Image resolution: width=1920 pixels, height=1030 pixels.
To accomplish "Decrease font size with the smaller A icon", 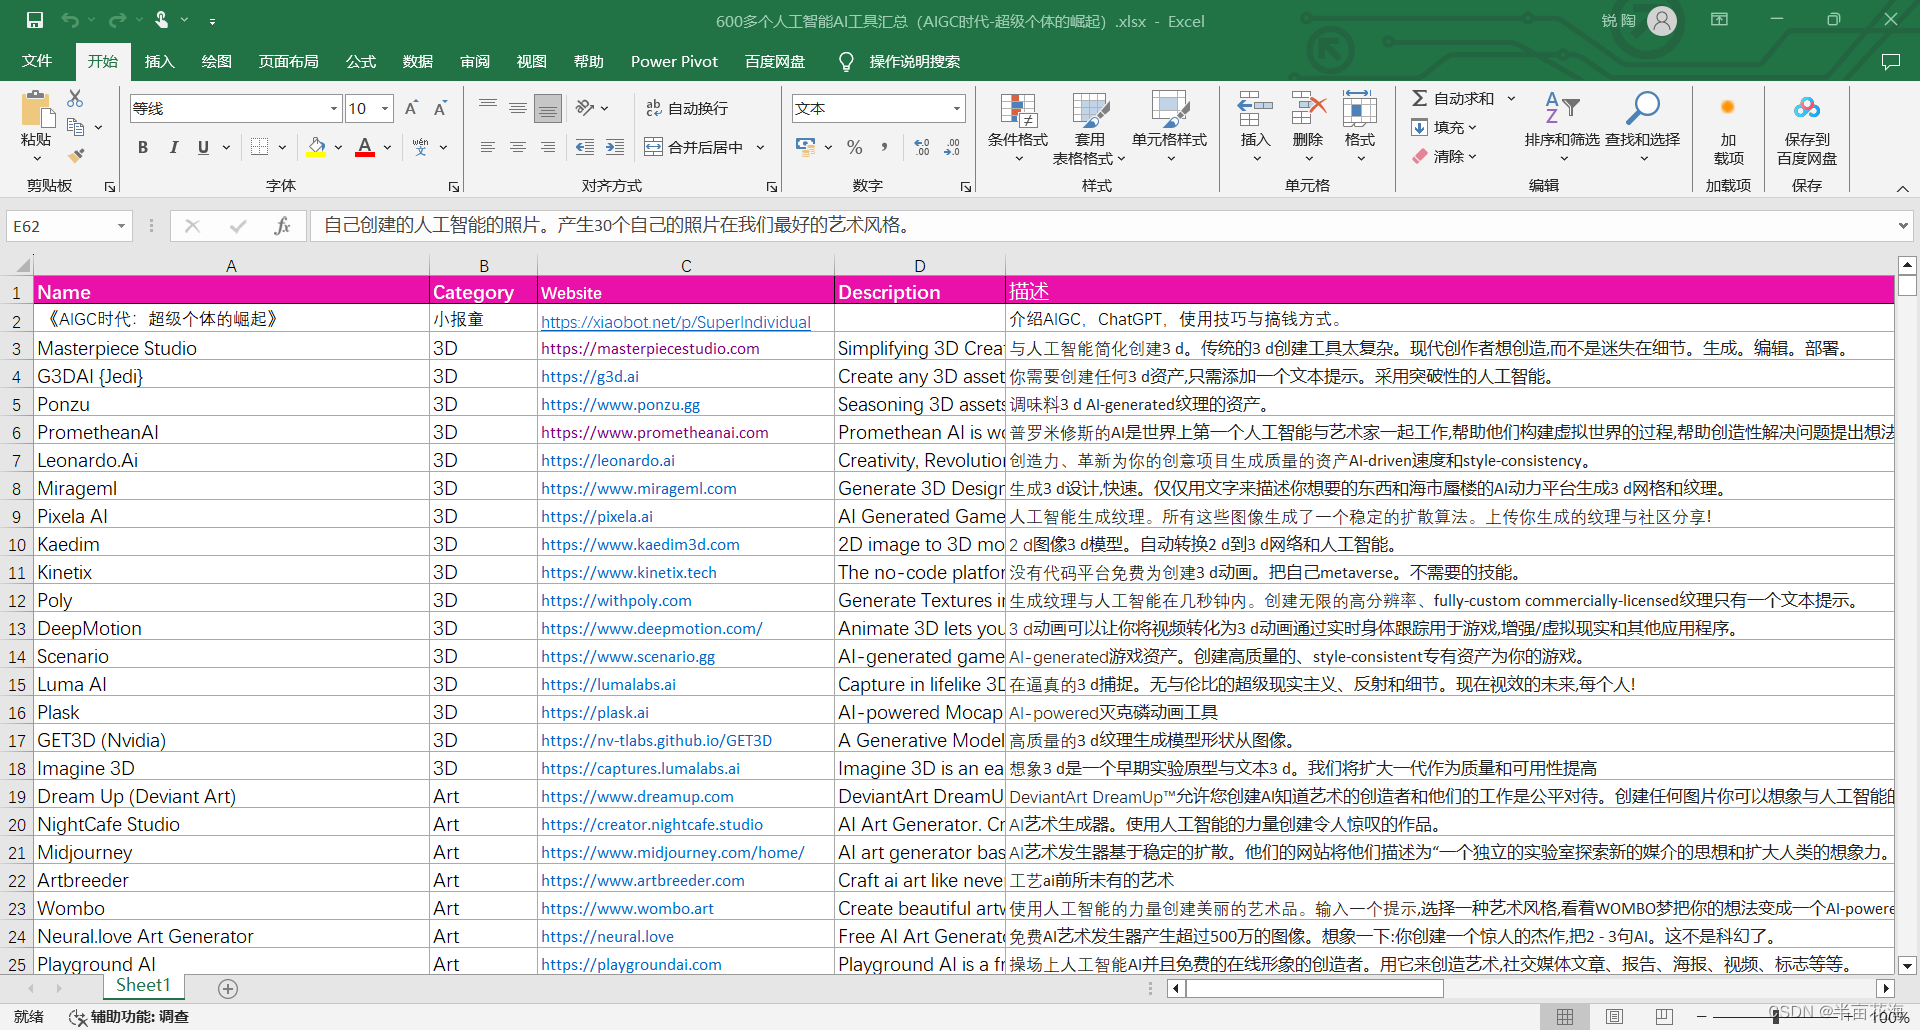I will (x=440, y=108).
